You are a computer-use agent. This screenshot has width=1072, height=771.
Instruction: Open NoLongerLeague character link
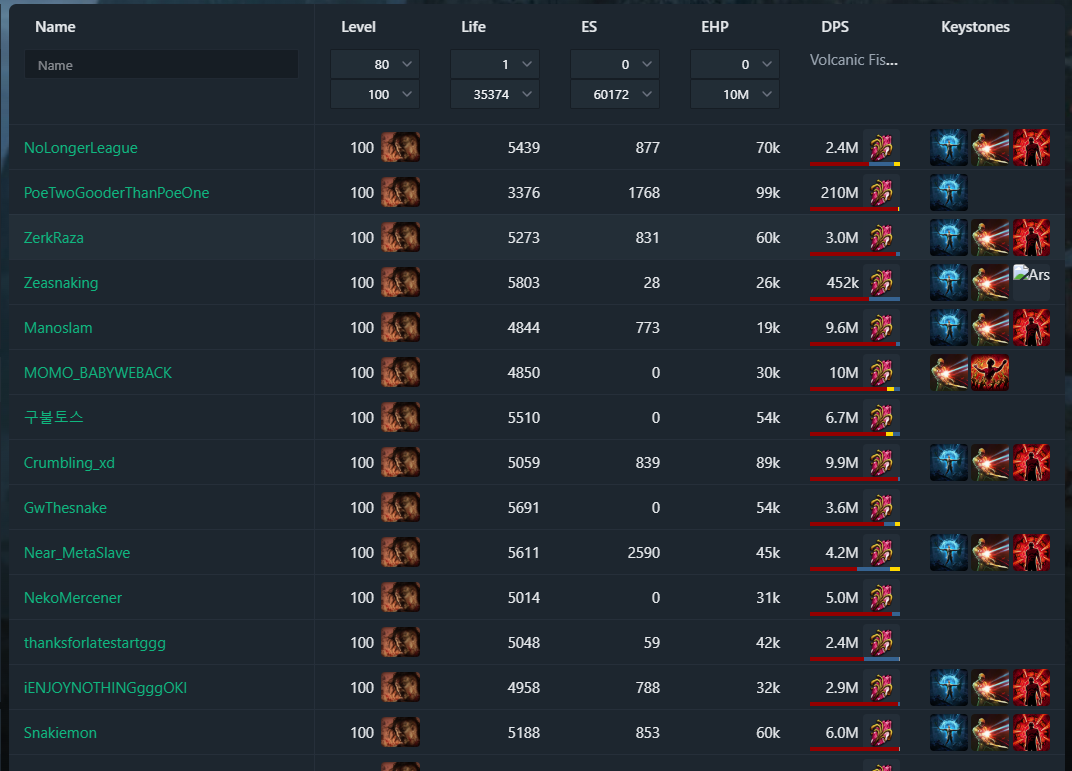[81, 148]
